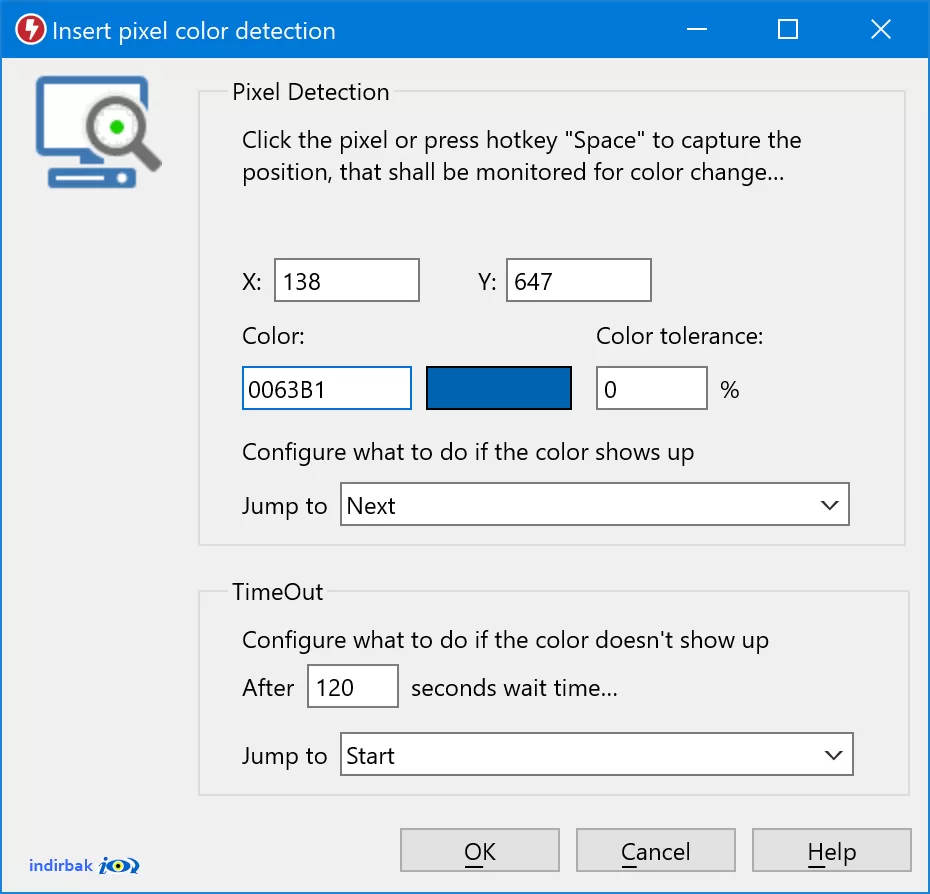Click the seconds wait time field
Screen dimensions: 930x894
pyautogui.click(x=352, y=686)
